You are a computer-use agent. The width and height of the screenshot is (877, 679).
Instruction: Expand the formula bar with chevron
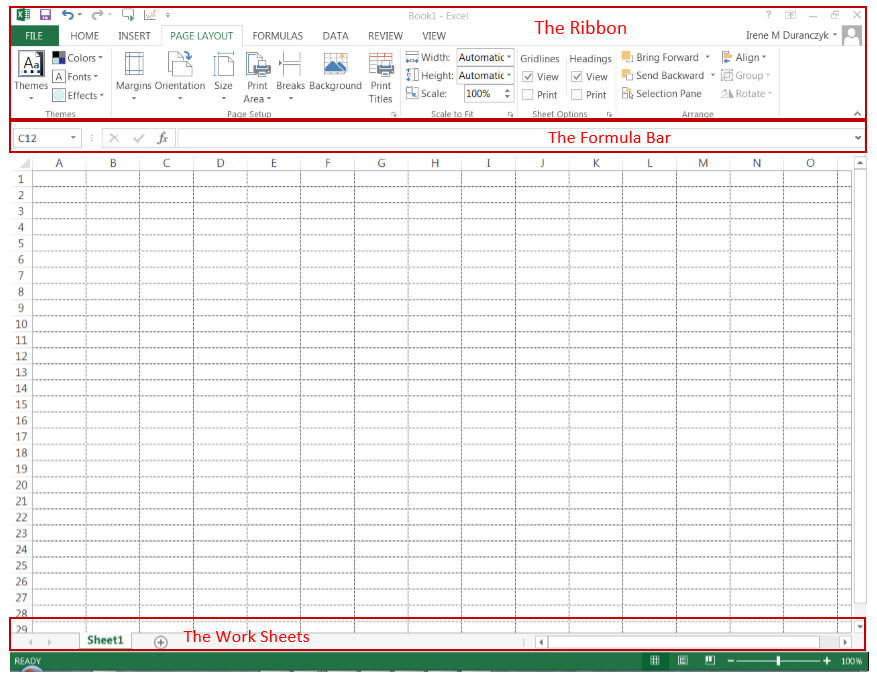click(x=858, y=138)
